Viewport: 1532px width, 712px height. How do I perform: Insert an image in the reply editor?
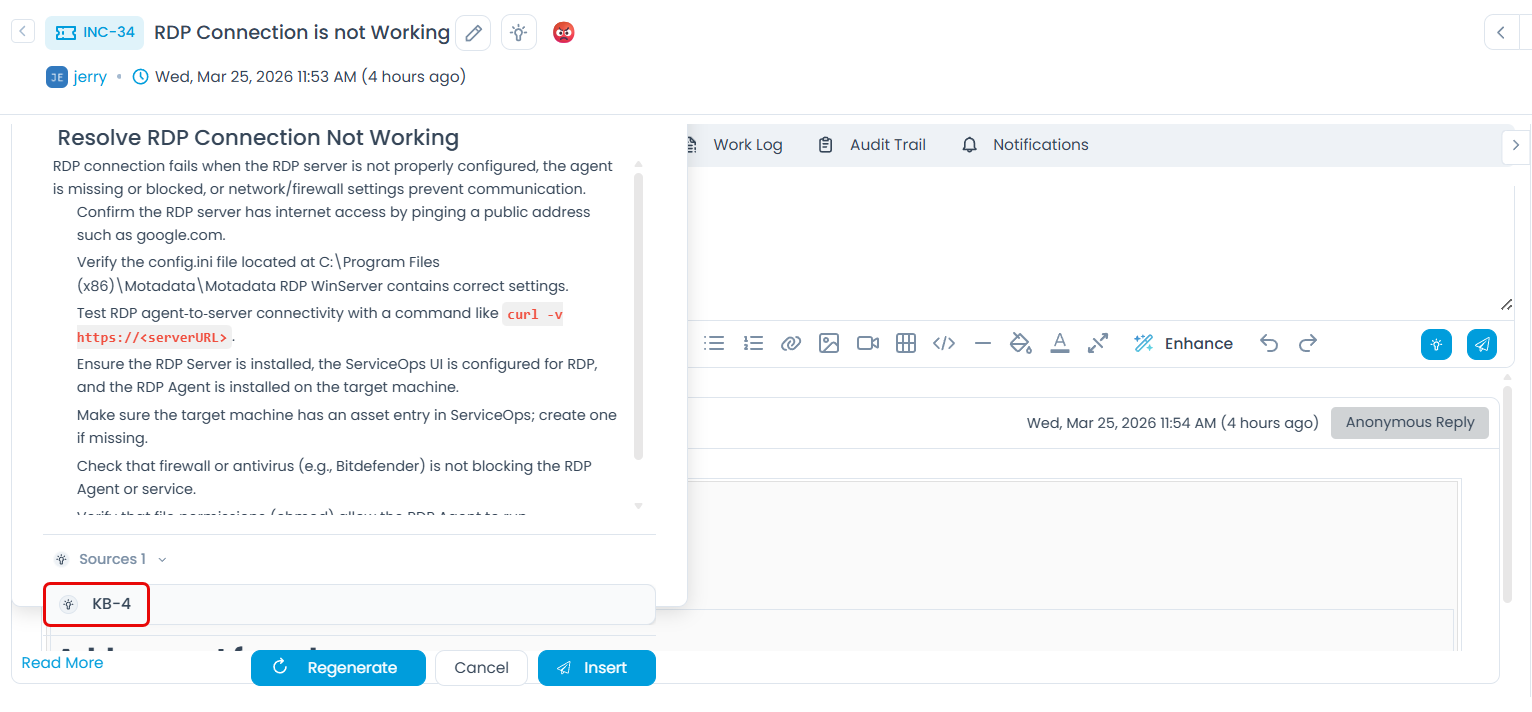point(829,343)
